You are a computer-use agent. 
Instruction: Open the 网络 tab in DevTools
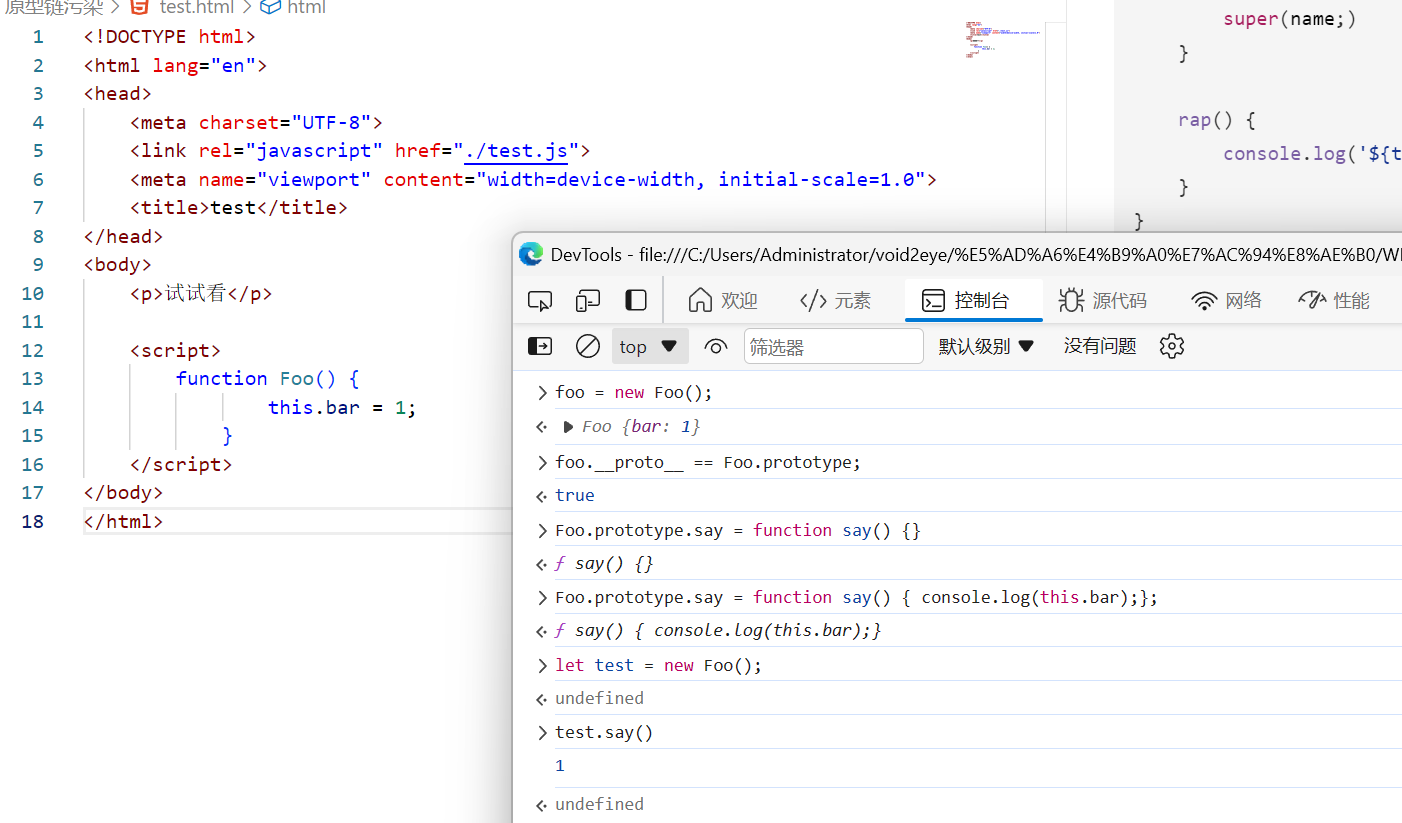coord(1227,301)
